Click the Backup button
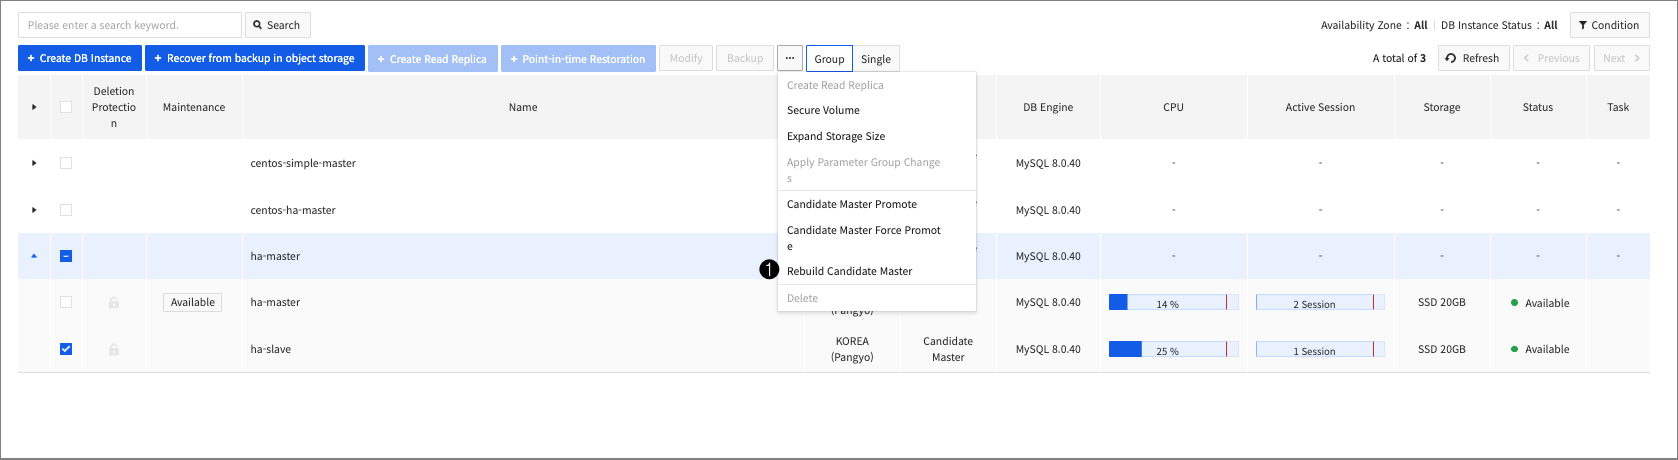Viewport: 1678px width, 460px height. [x=745, y=58]
